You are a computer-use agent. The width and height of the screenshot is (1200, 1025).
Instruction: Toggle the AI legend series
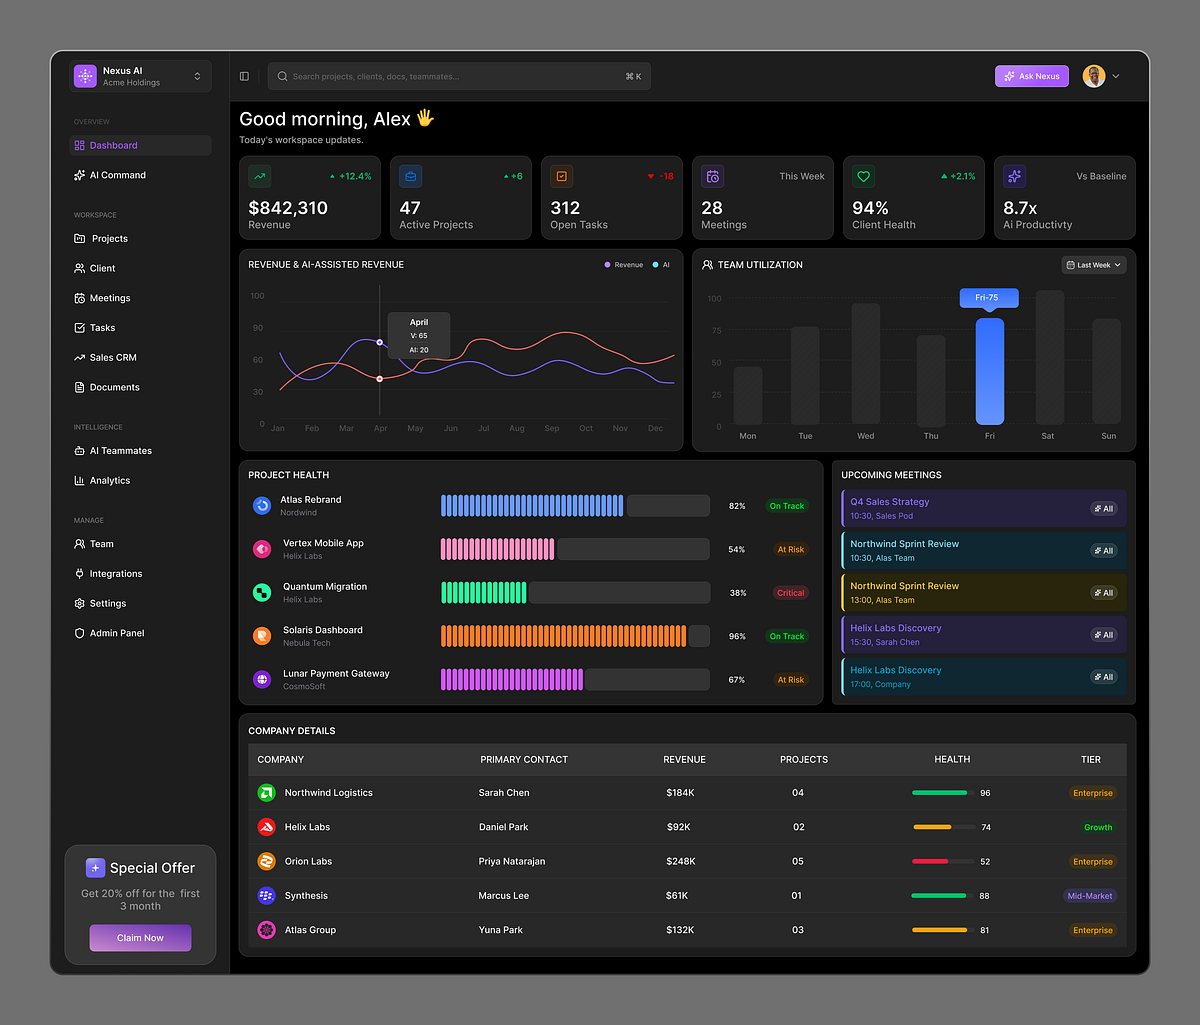tap(661, 265)
